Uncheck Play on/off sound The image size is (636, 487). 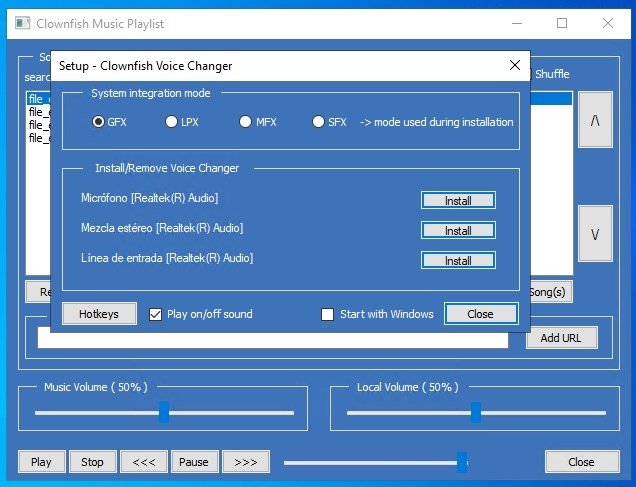pos(155,314)
